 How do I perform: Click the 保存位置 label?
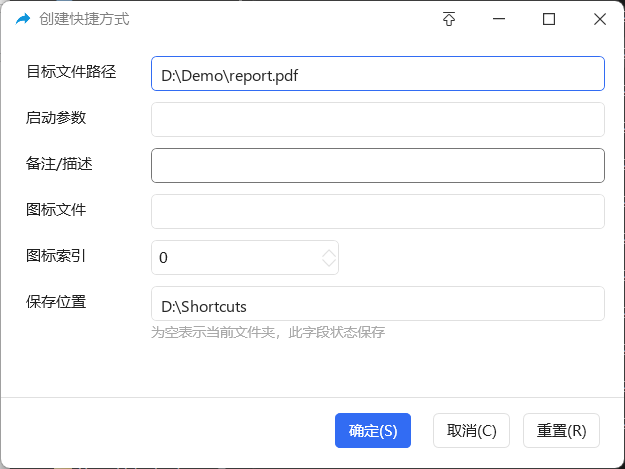pos(56,302)
